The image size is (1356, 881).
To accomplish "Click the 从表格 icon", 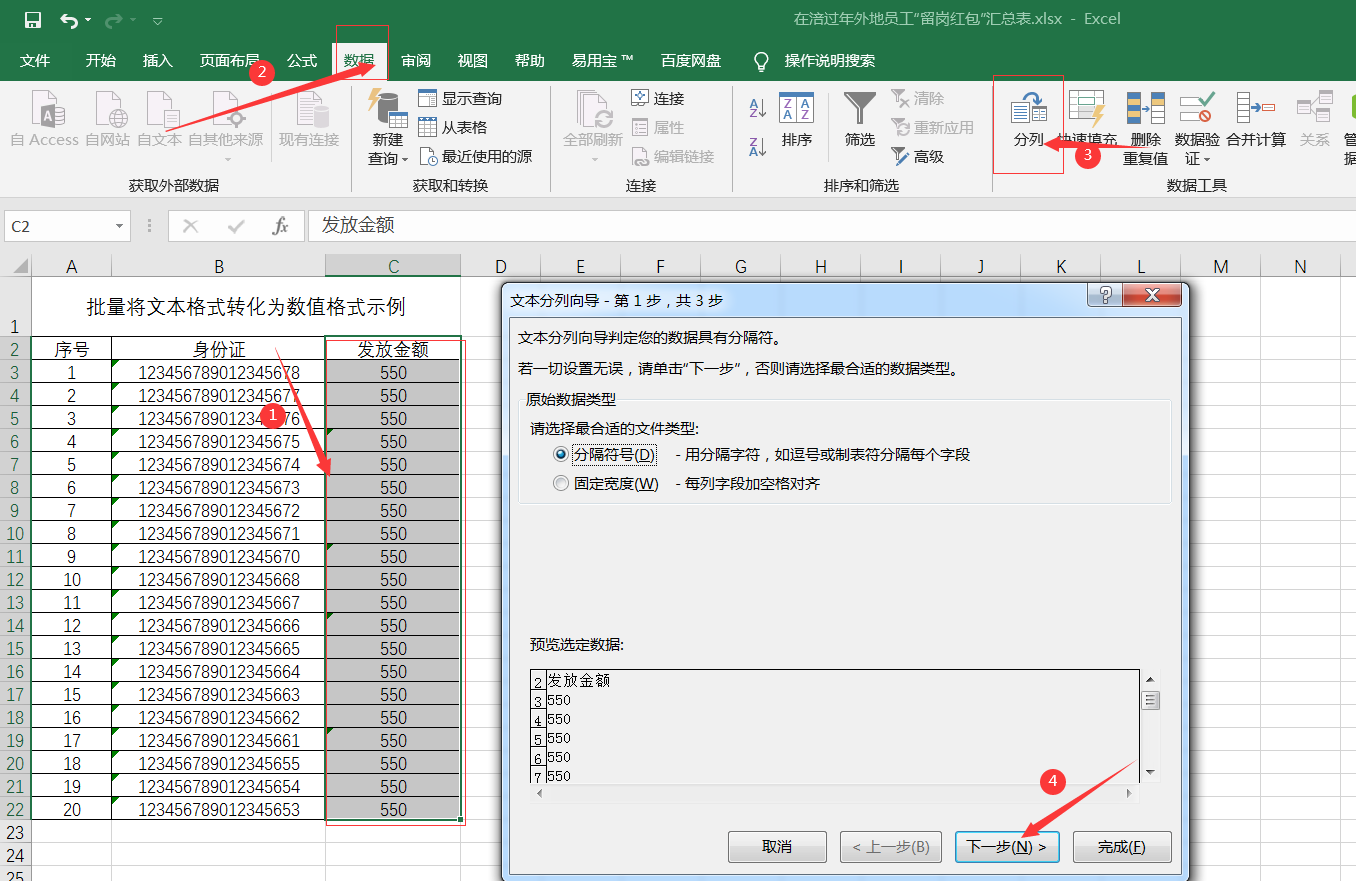I will click(428, 127).
